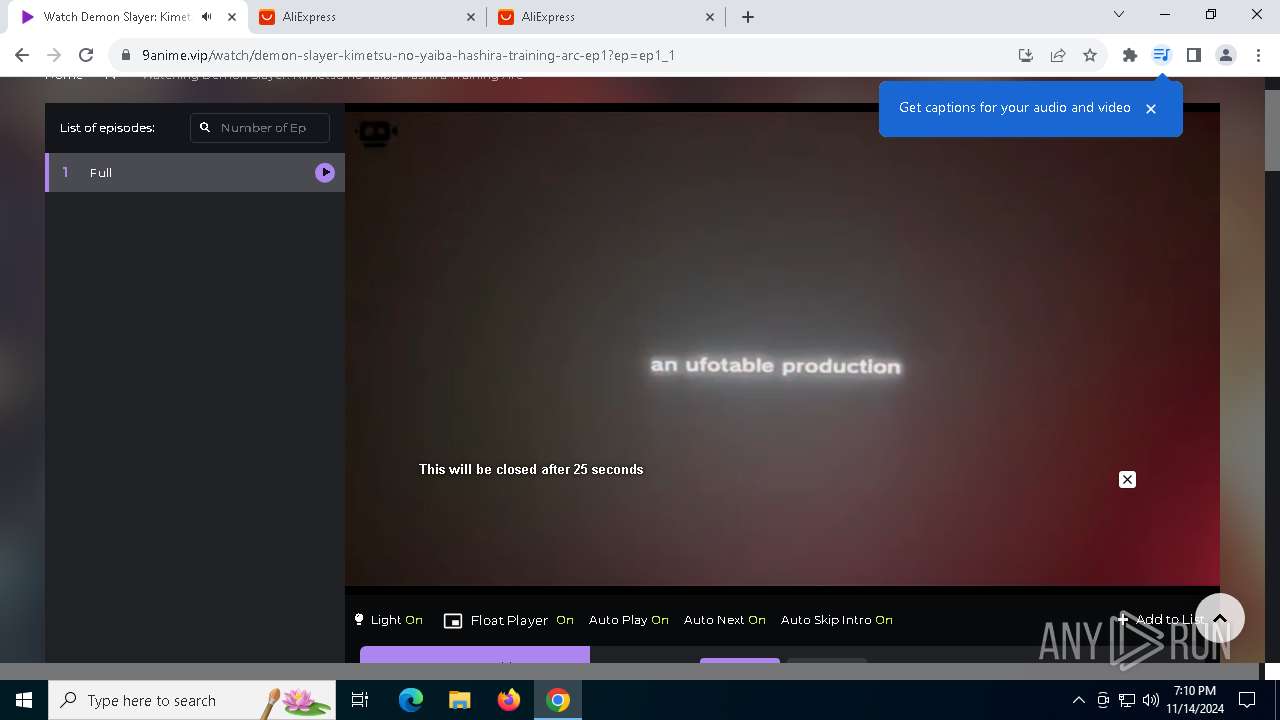Focus the address bar URL
The height and width of the screenshot is (720, 1280).
(408, 55)
